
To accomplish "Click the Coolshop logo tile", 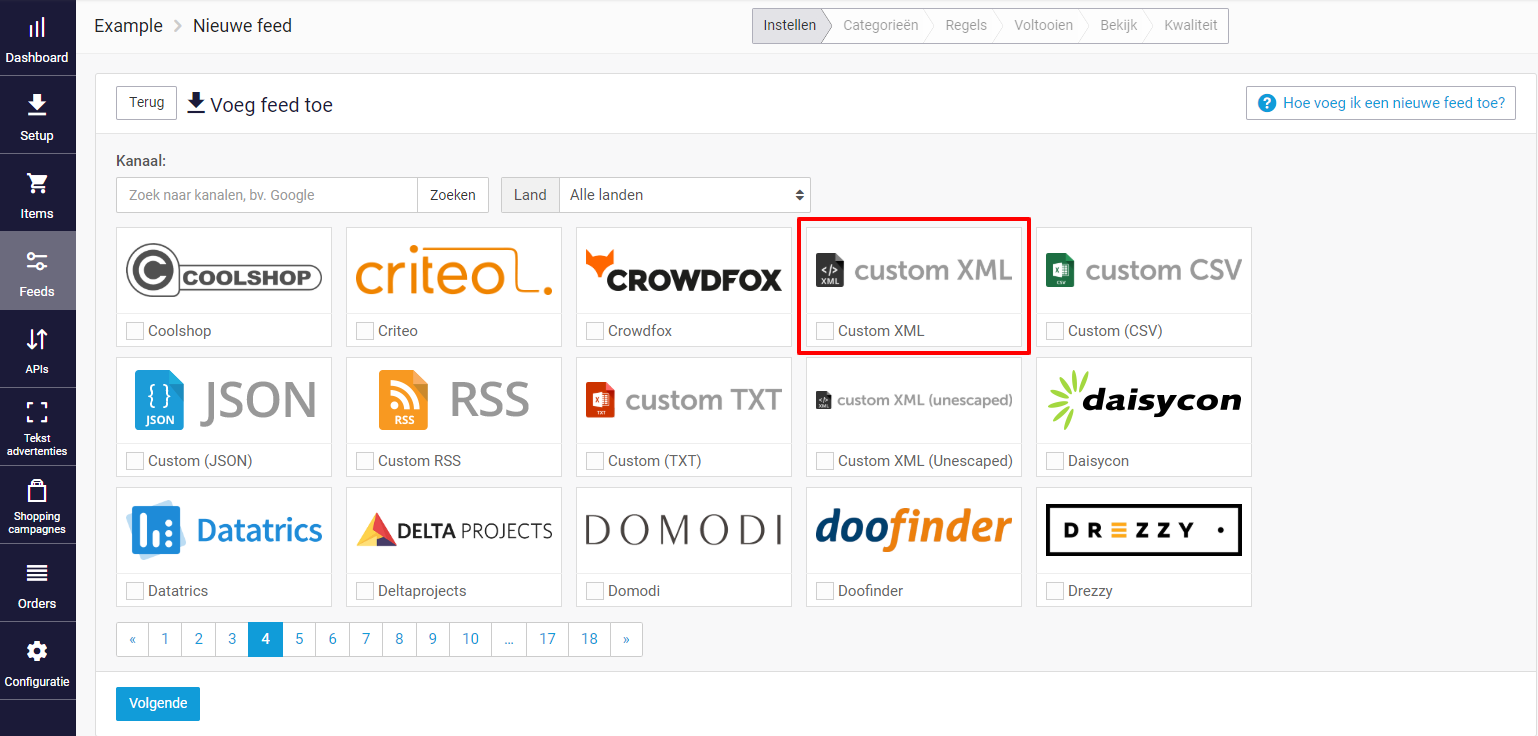I will click(x=224, y=270).
